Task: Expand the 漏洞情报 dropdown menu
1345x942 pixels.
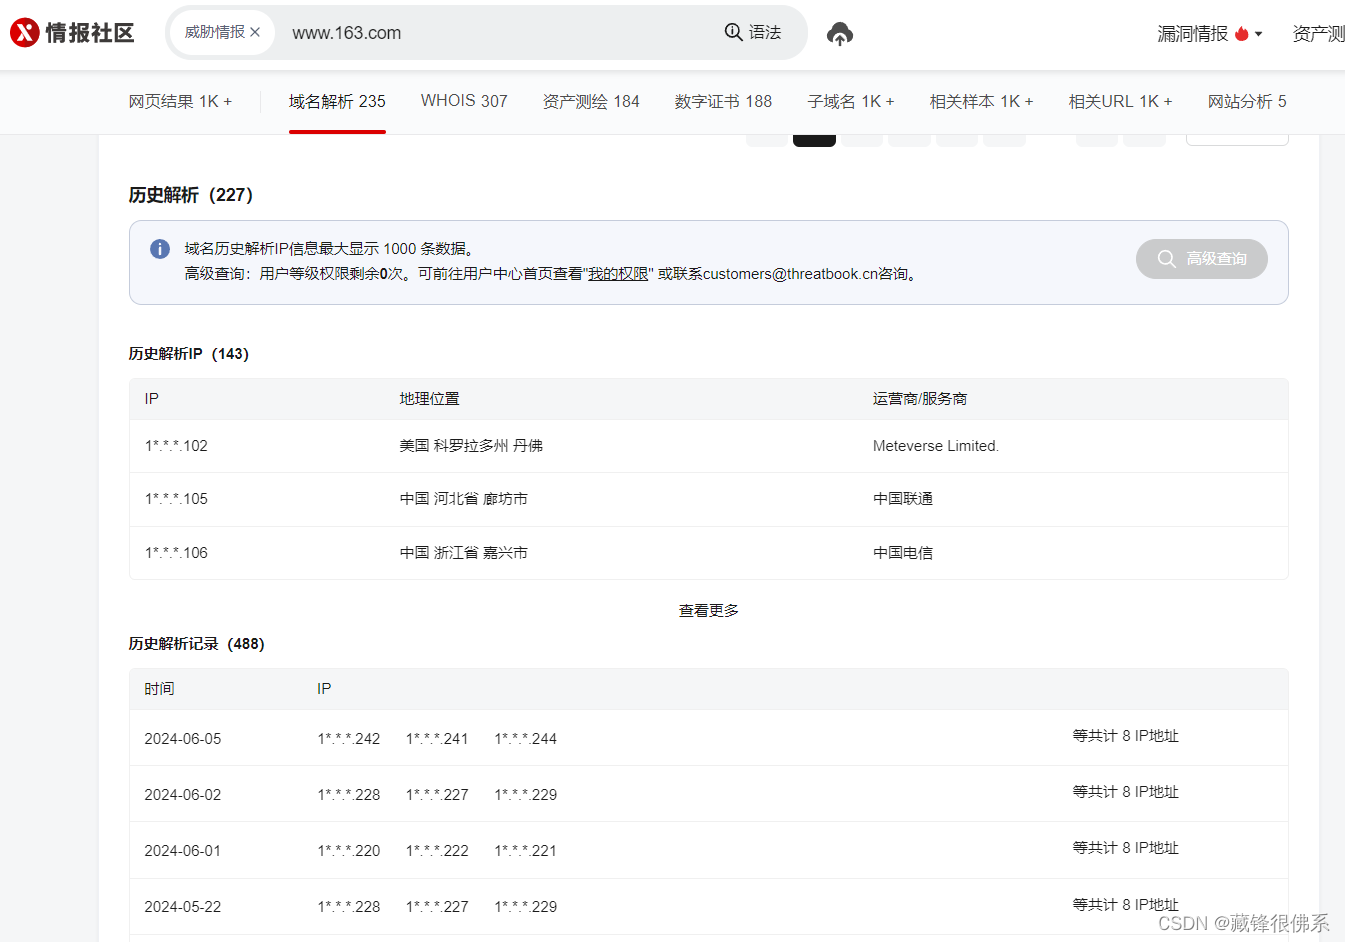Action: 1210,34
